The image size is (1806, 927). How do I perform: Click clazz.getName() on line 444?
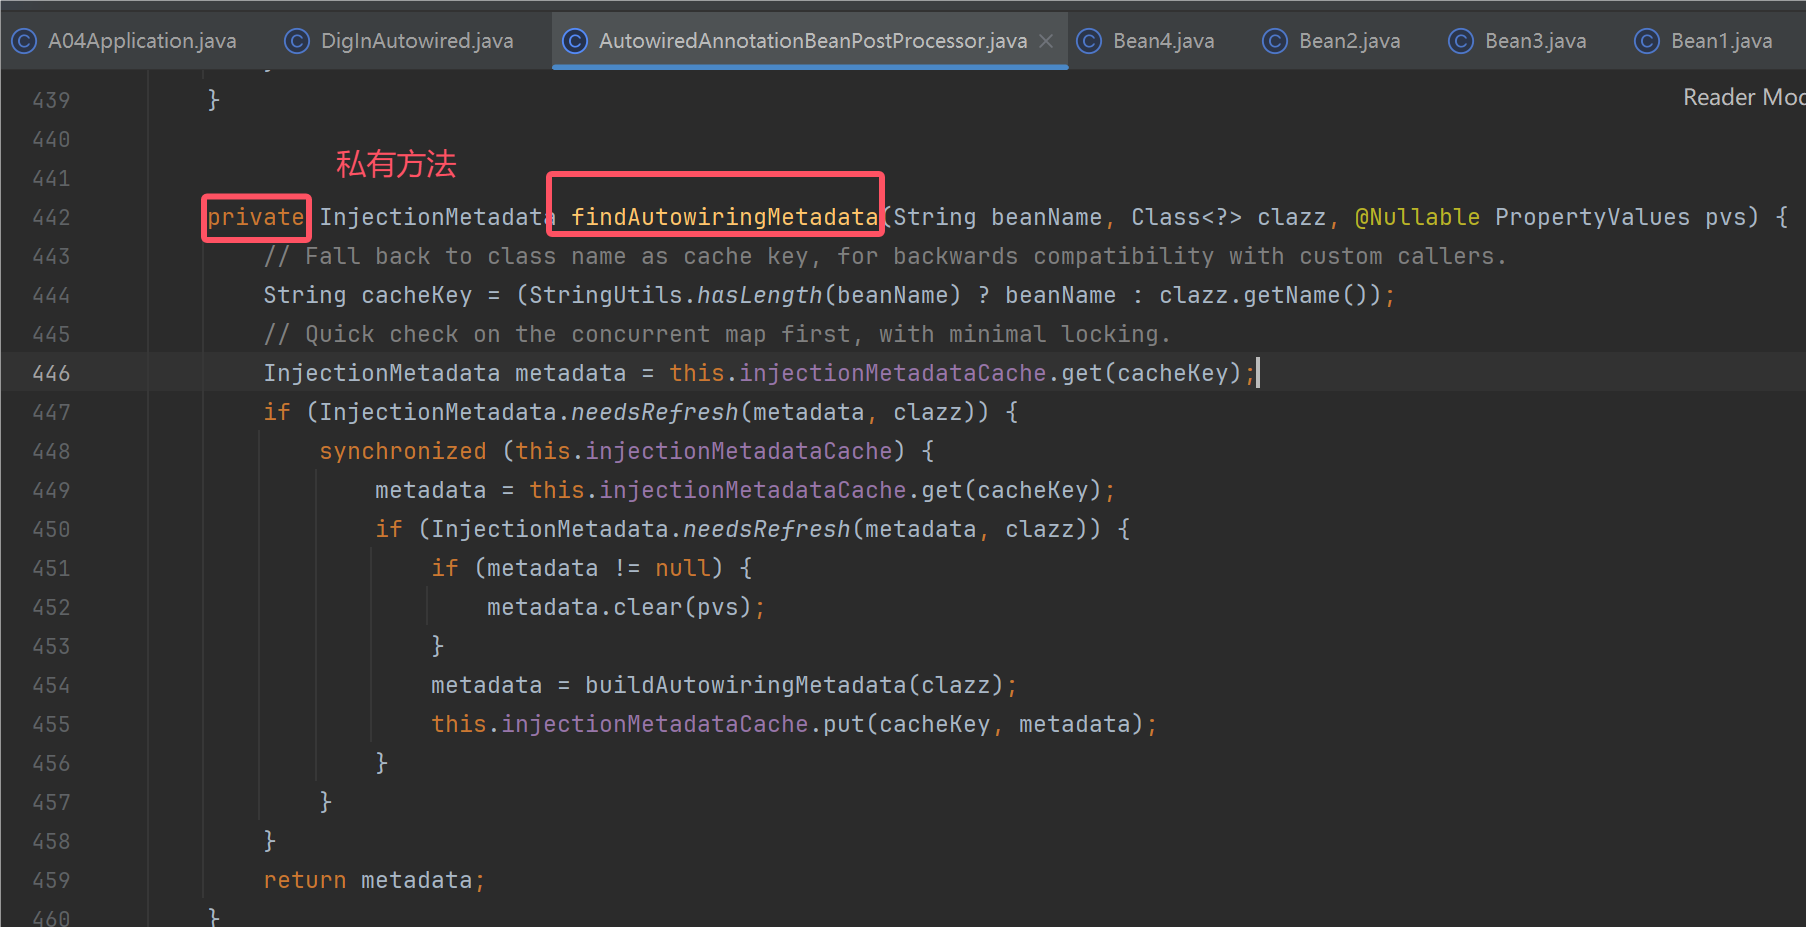(x=1263, y=296)
